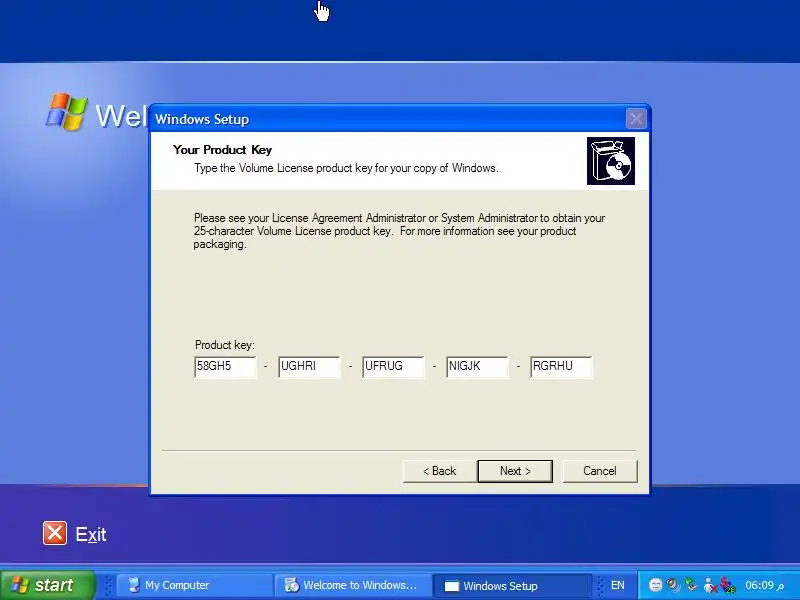Screen dimensions: 800x600
Task: Click the Windows flag logo on welcome screen
Action: pyautogui.click(x=66, y=111)
